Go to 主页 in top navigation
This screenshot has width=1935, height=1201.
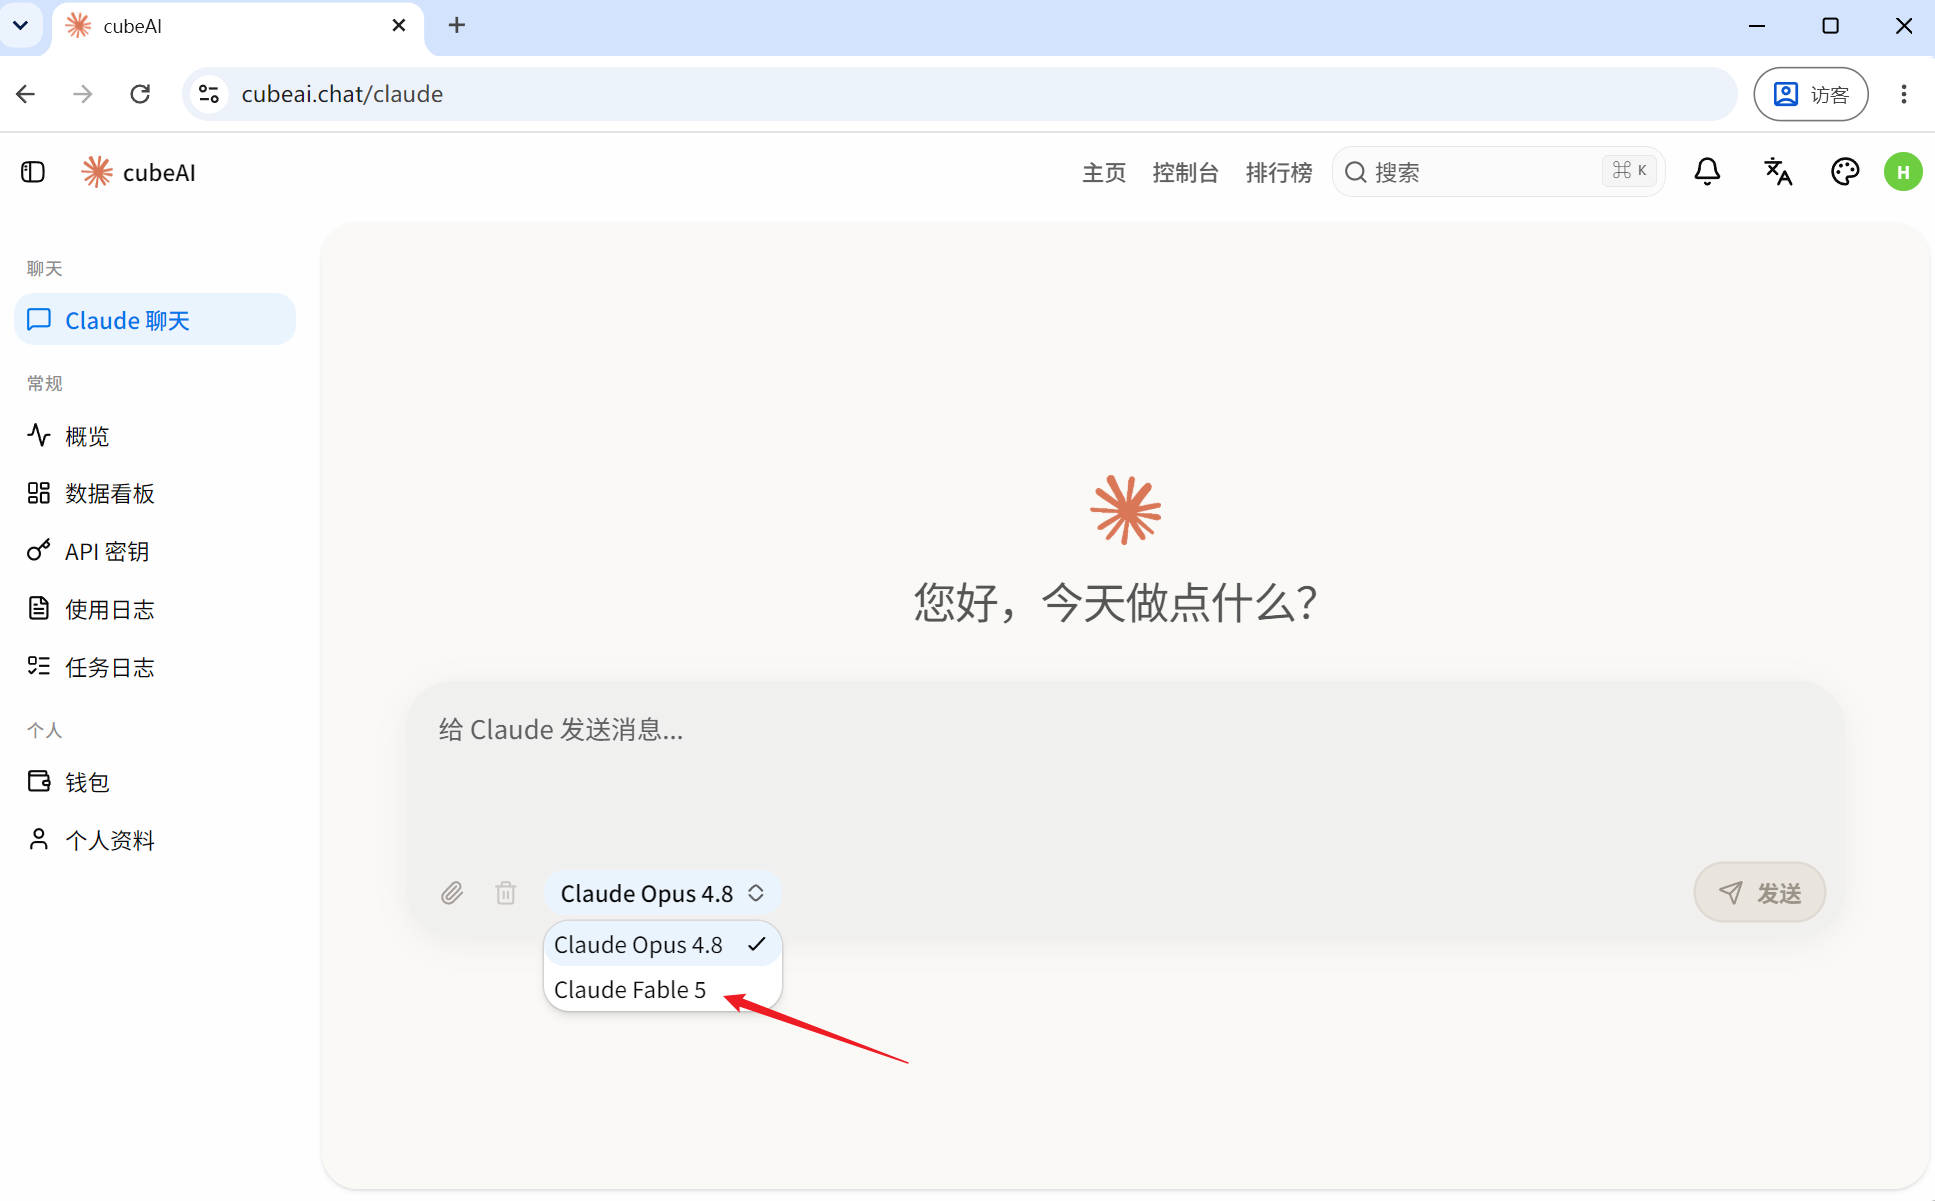point(1104,172)
